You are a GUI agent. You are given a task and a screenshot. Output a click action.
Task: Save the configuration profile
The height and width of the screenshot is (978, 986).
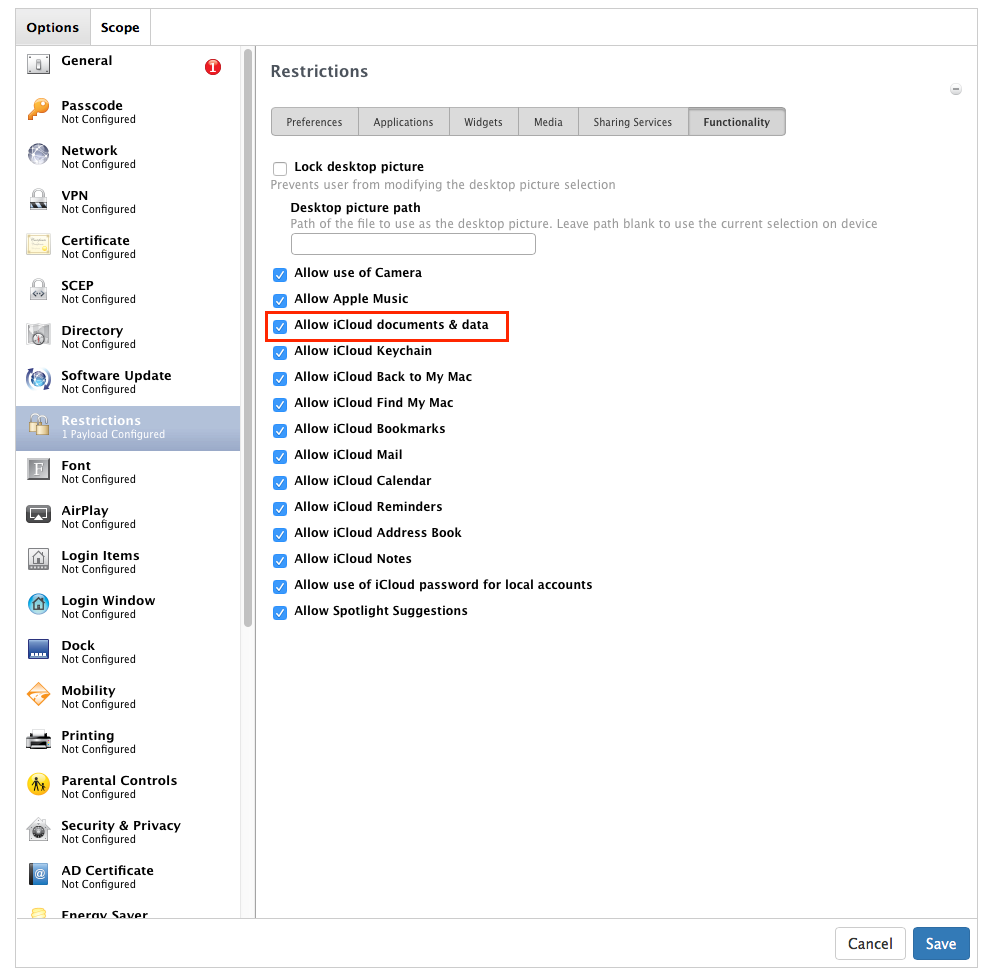[x=941, y=943]
